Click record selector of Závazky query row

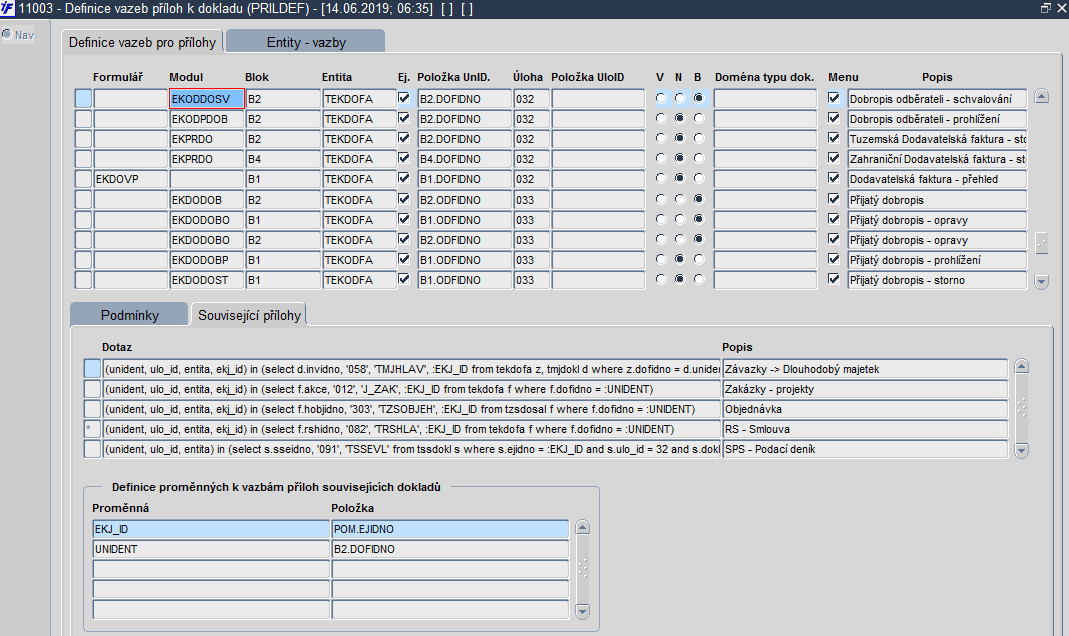pos(92,369)
